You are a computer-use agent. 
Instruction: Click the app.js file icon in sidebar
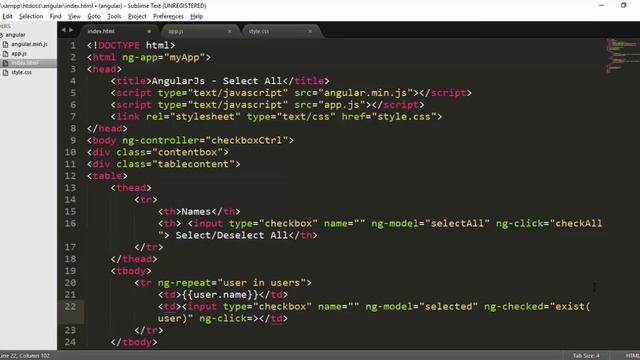(6, 53)
